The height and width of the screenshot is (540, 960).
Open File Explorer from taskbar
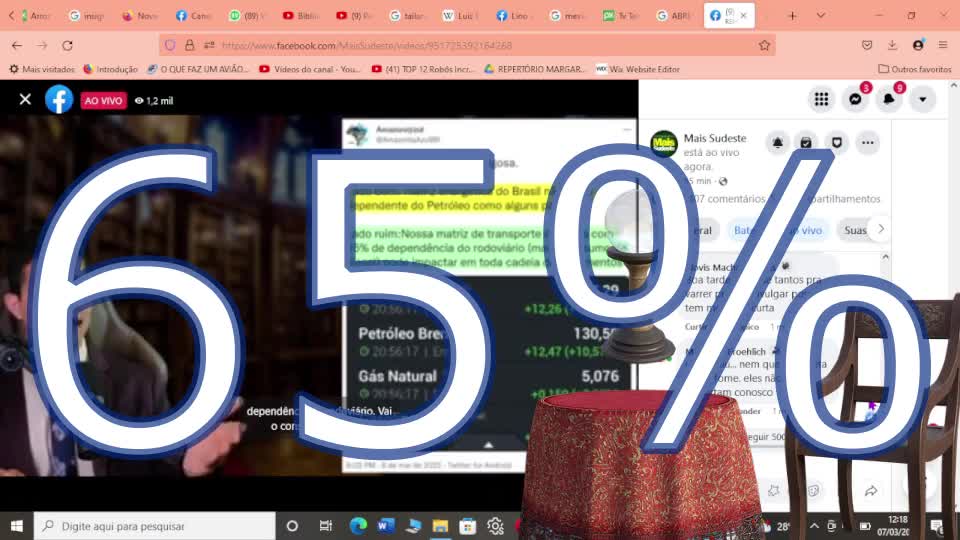(x=440, y=526)
